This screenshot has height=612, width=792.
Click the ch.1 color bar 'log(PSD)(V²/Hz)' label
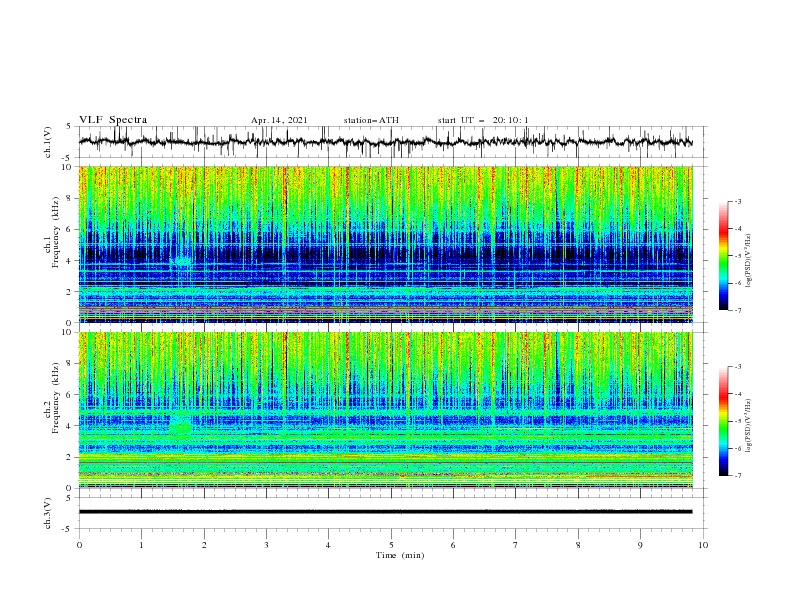(748, 261)
